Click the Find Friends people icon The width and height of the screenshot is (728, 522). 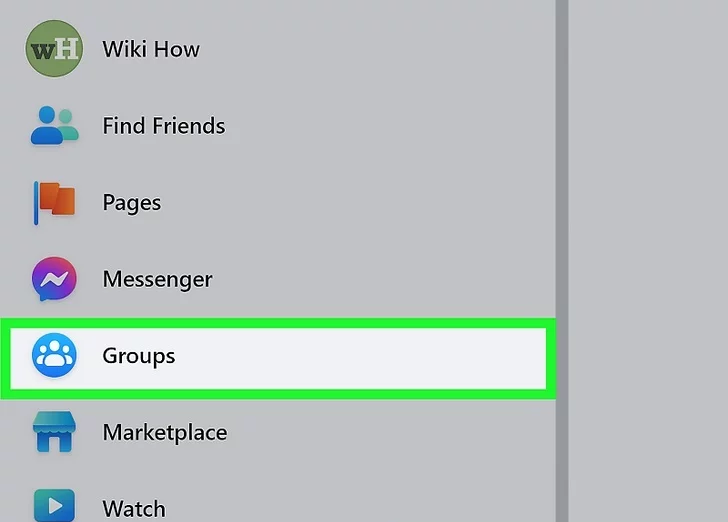54,126
